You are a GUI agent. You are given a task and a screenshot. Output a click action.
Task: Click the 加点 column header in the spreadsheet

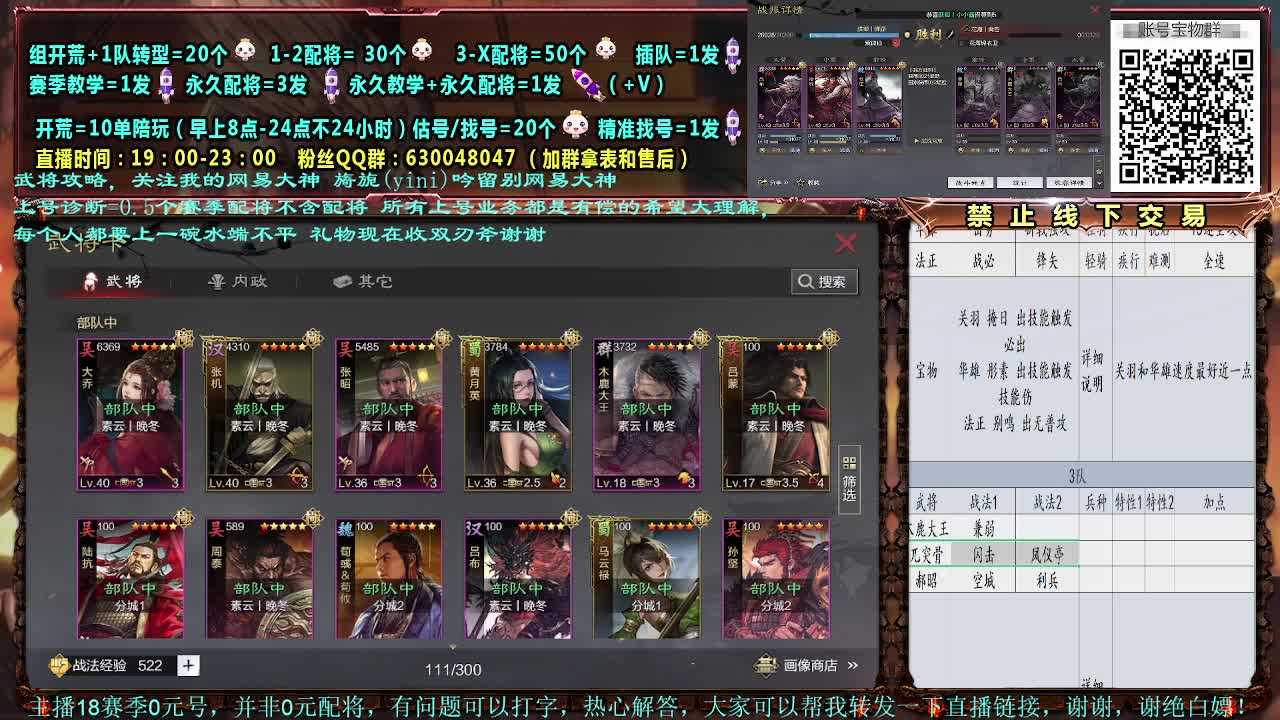pyautogui.click(x=1214, y=502)
